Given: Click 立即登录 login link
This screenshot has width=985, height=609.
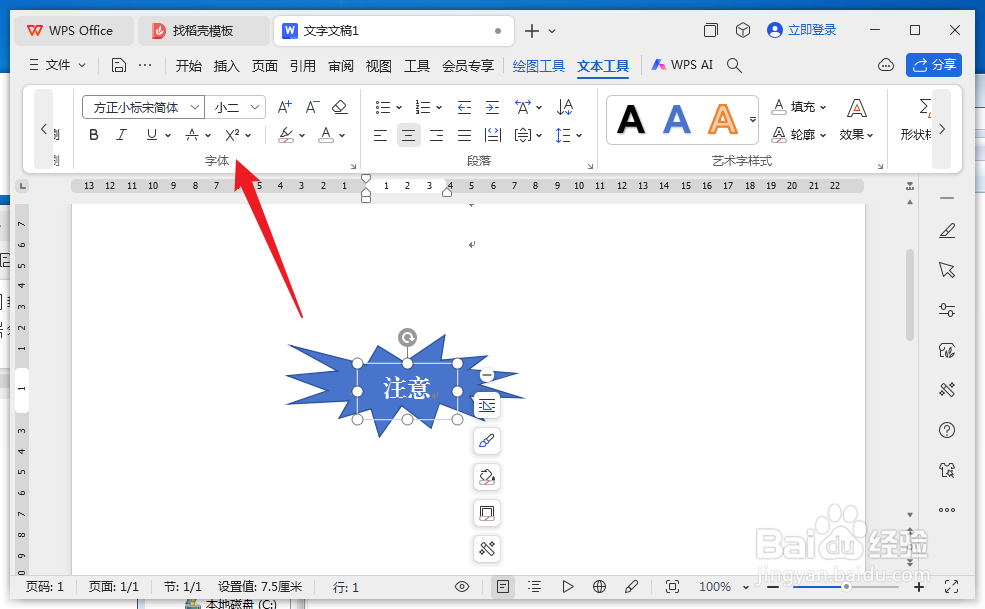Looking at the screenshot, I should tap(802, 30).
